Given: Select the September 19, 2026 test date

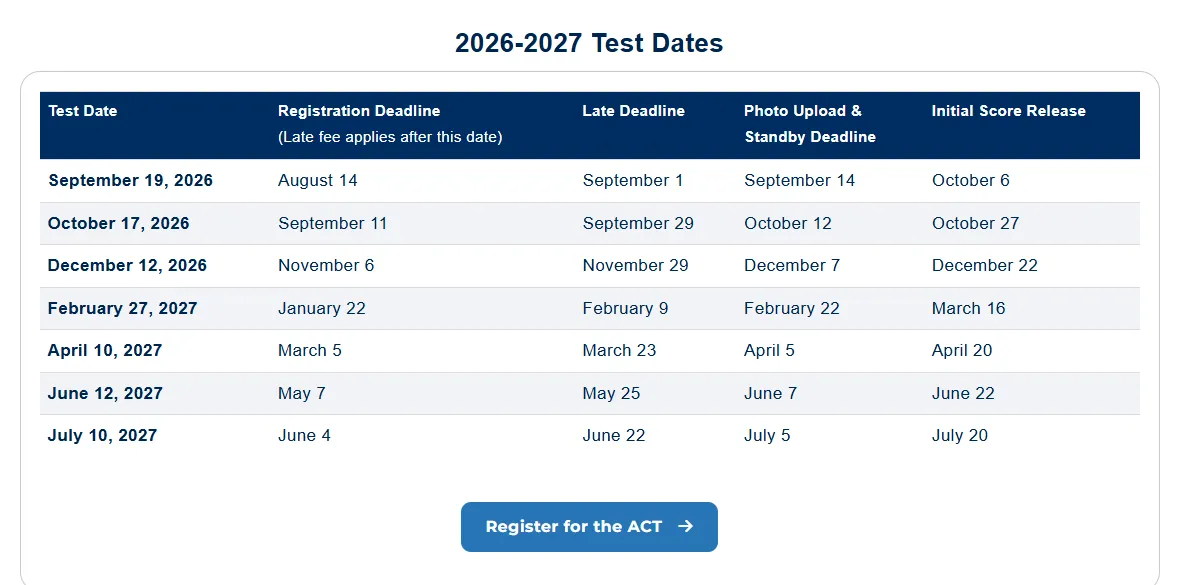Looking at the screenshot, I should pyautogui.click(x=130, y=181).
